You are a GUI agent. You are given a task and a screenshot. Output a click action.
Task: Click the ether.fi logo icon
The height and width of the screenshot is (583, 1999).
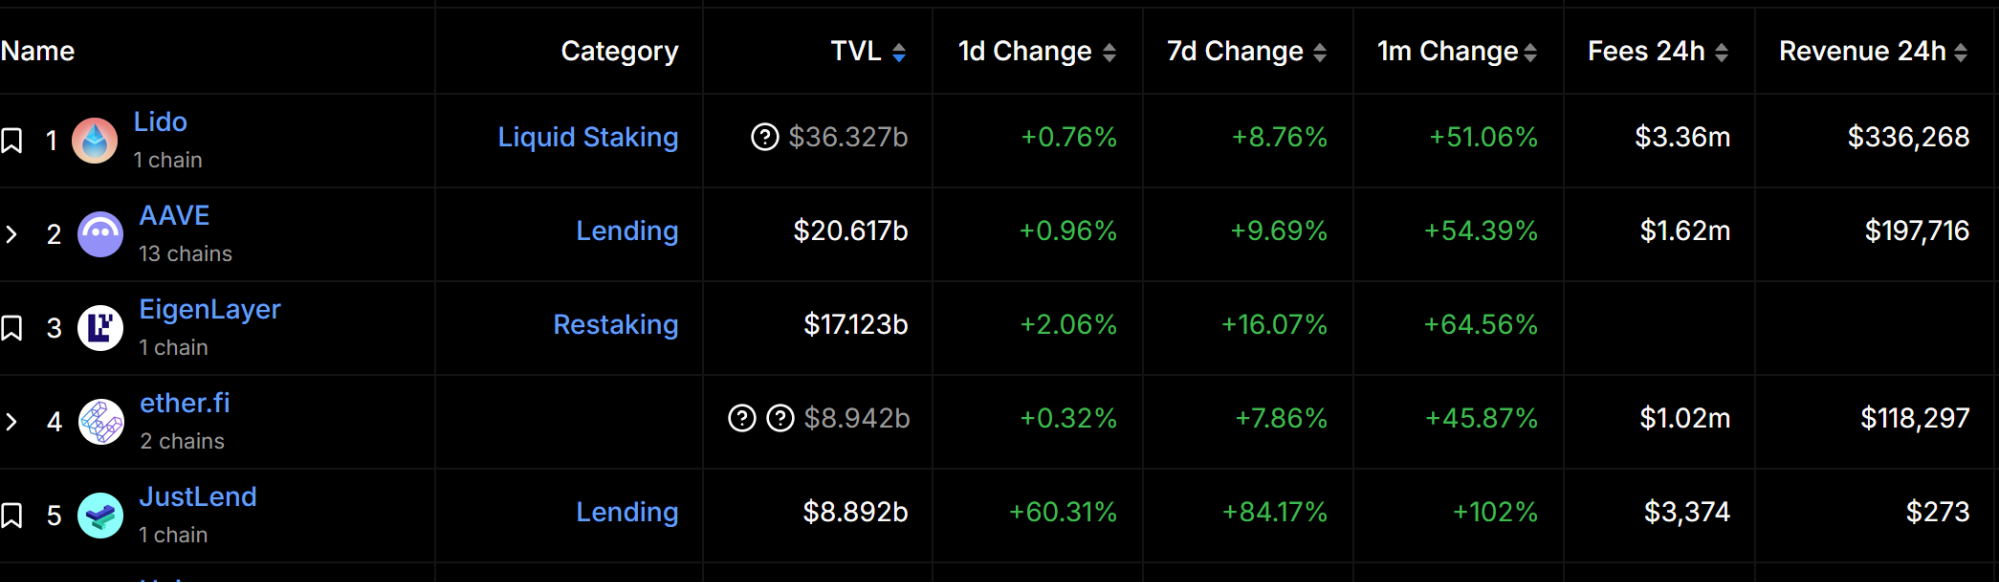coord(101,422)
